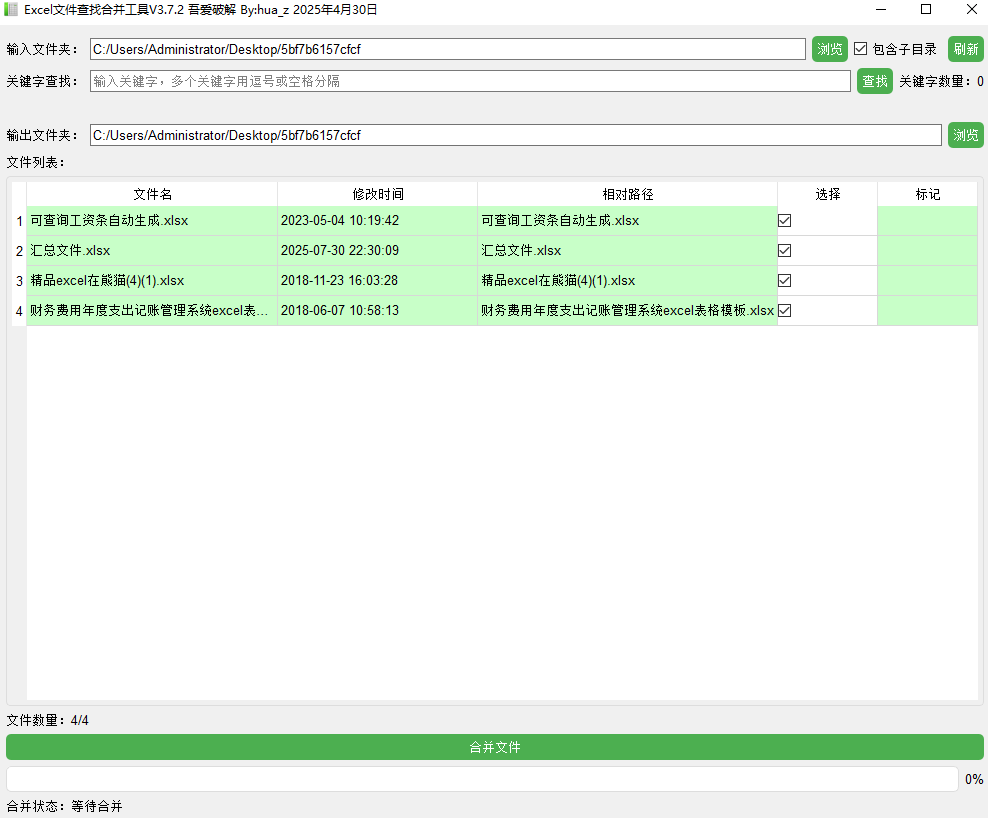Uncheck the checkbox for 汇总文件.xlsx
Screen dimensions: 988x818
(x=785, y=251)
